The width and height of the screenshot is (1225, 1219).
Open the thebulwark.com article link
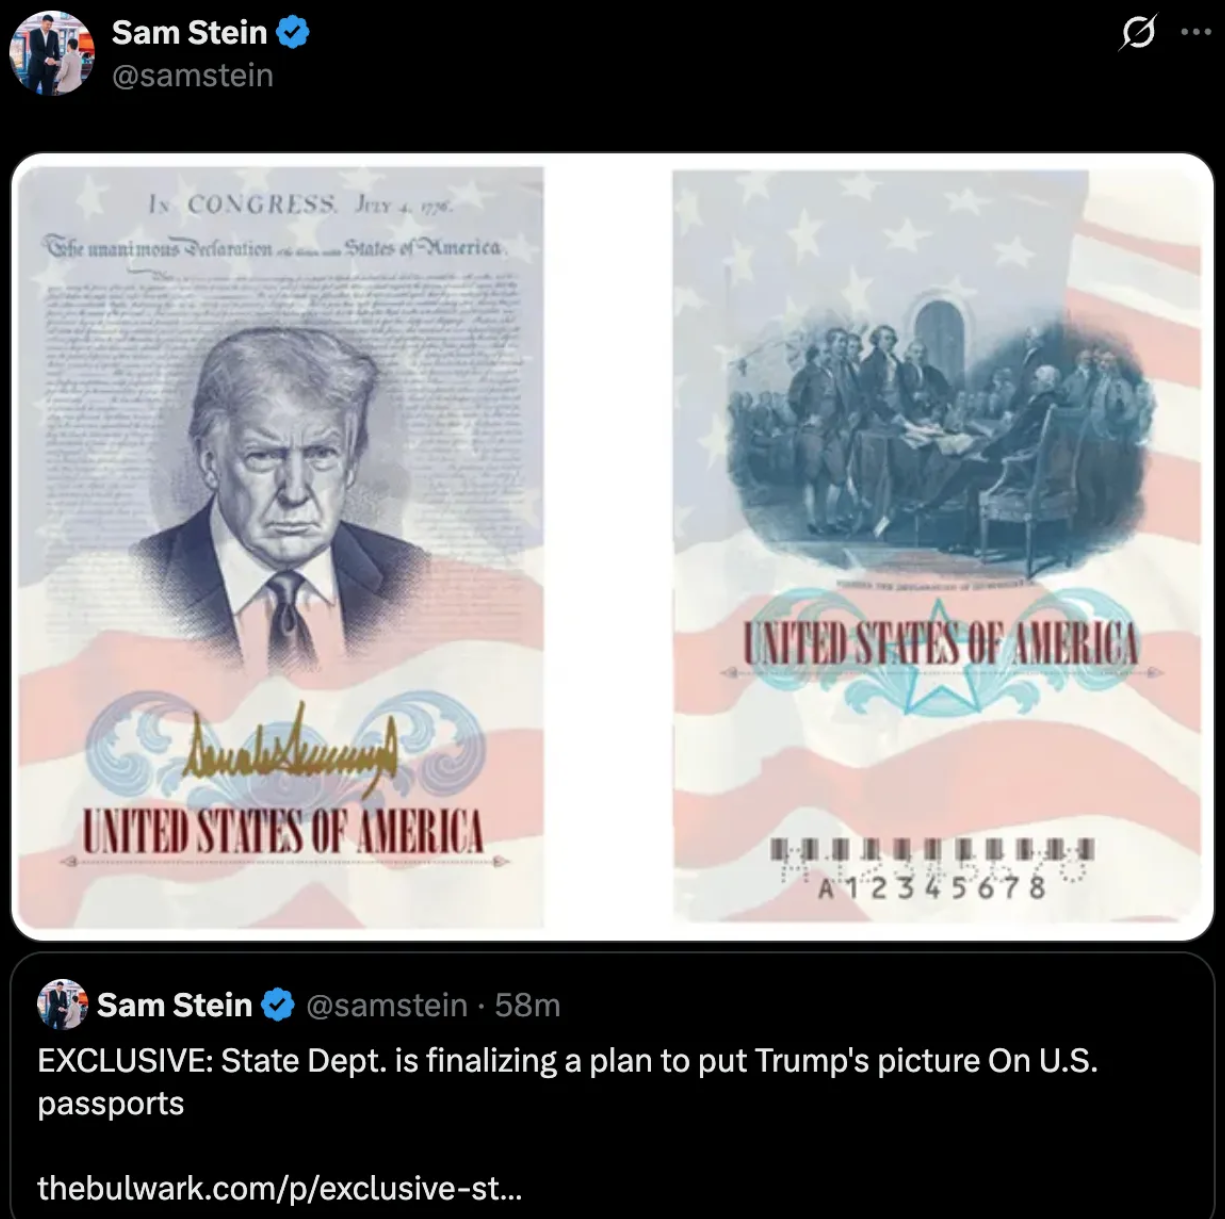tap(279, 1188)
